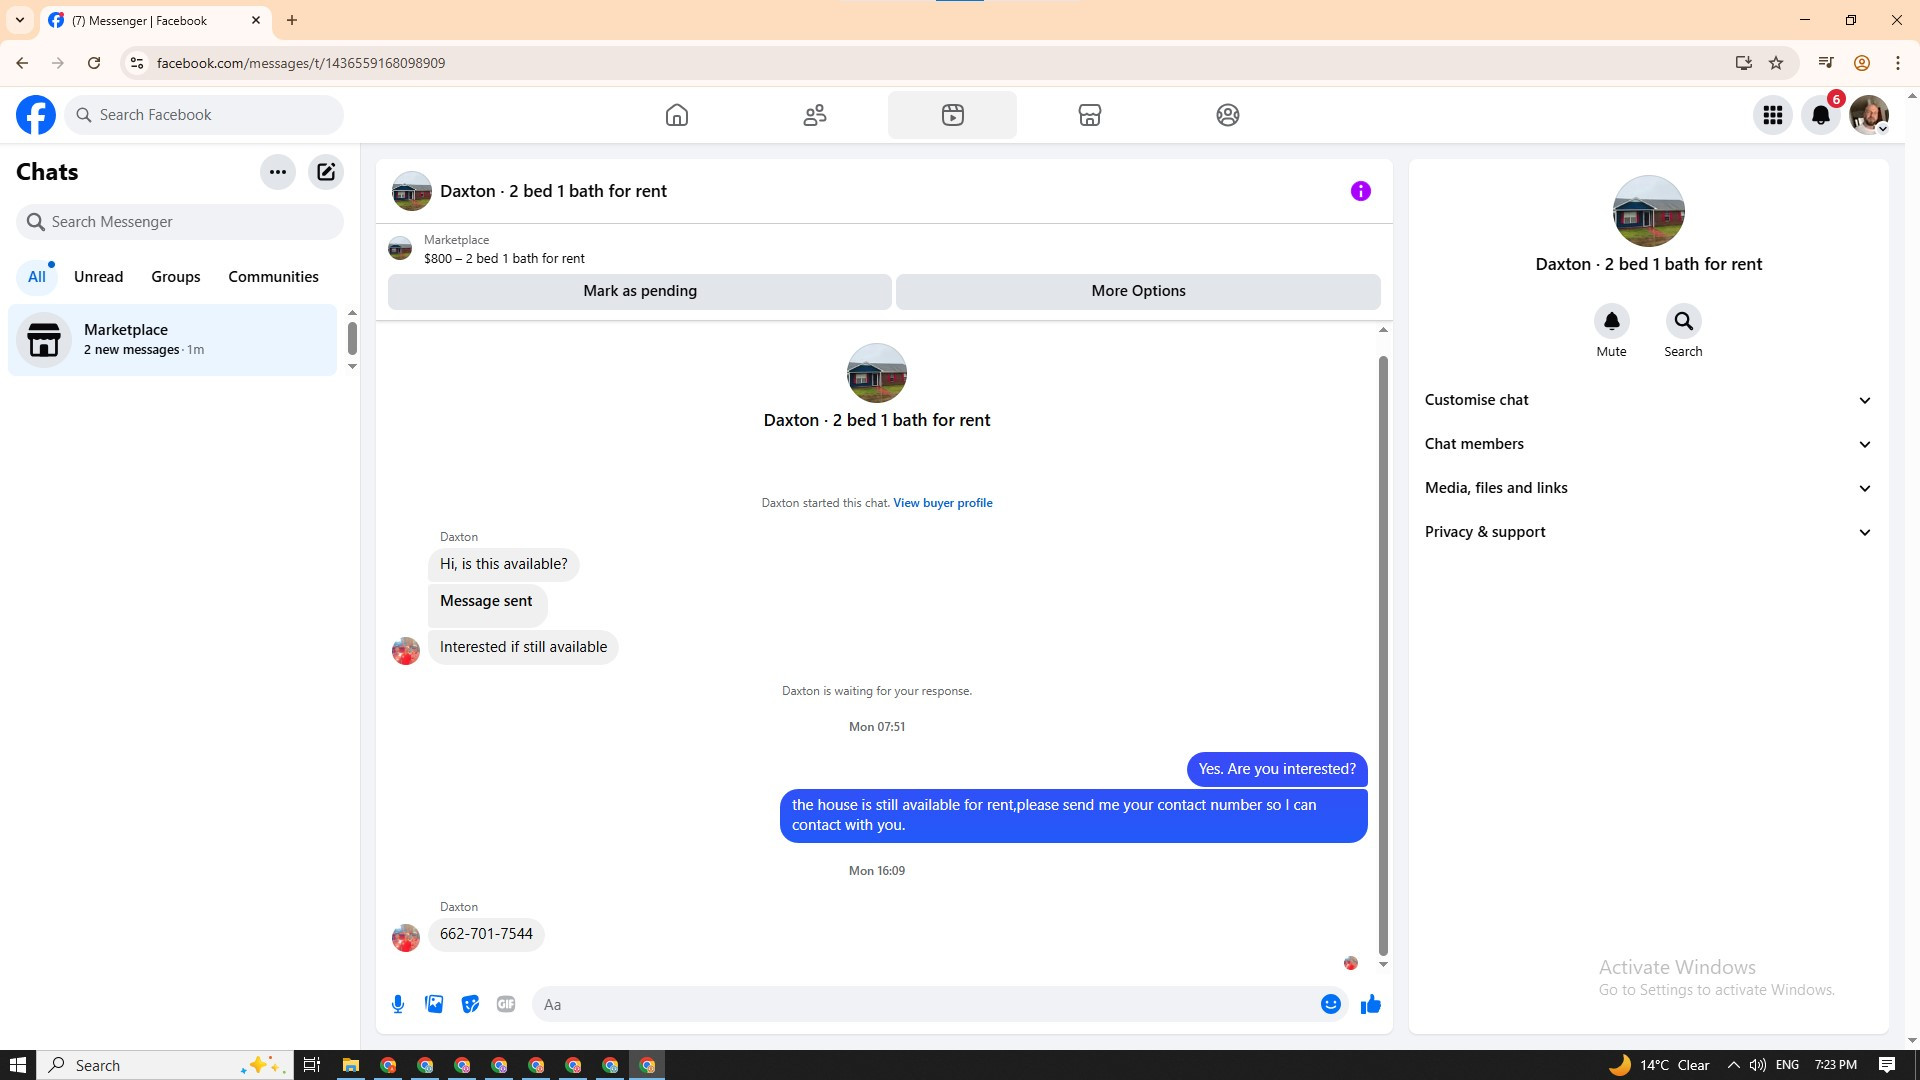Compose a new message icon

point(326,172)
